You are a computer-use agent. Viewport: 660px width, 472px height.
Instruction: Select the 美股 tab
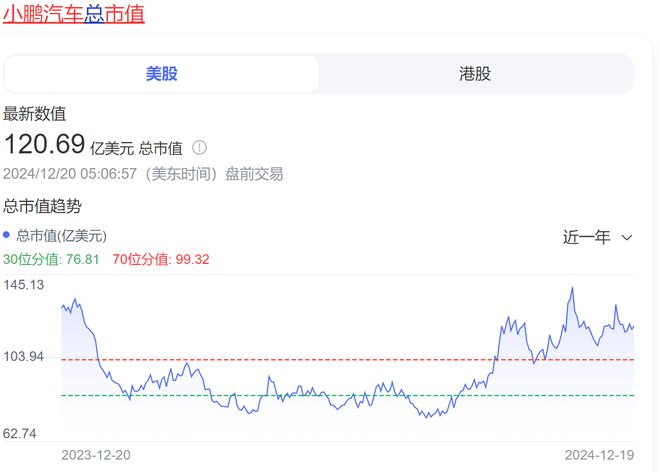click(x=161, y=74)
